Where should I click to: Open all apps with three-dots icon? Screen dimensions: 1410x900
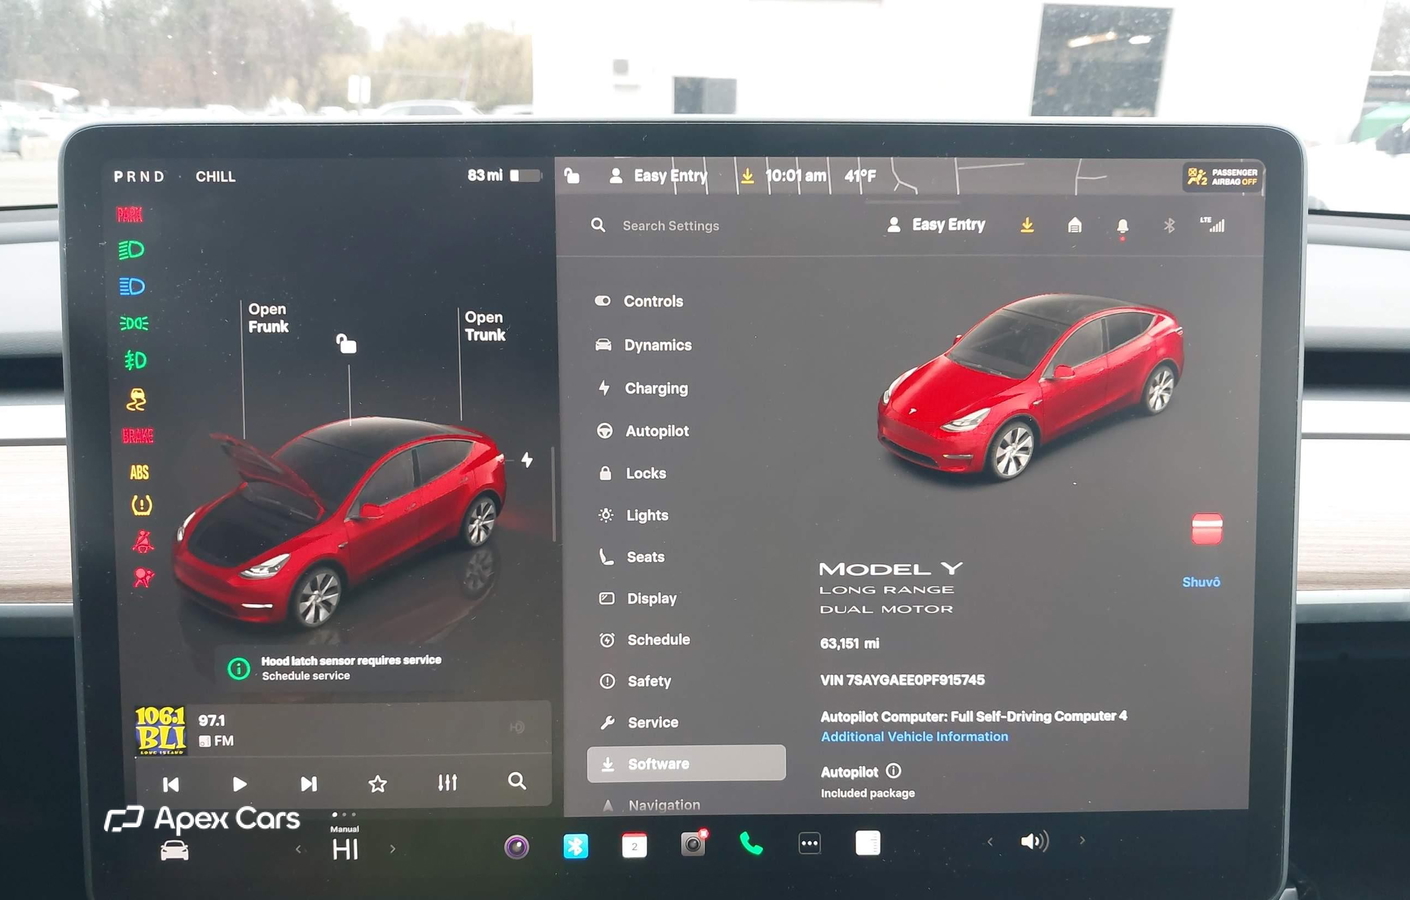(809, 843)
